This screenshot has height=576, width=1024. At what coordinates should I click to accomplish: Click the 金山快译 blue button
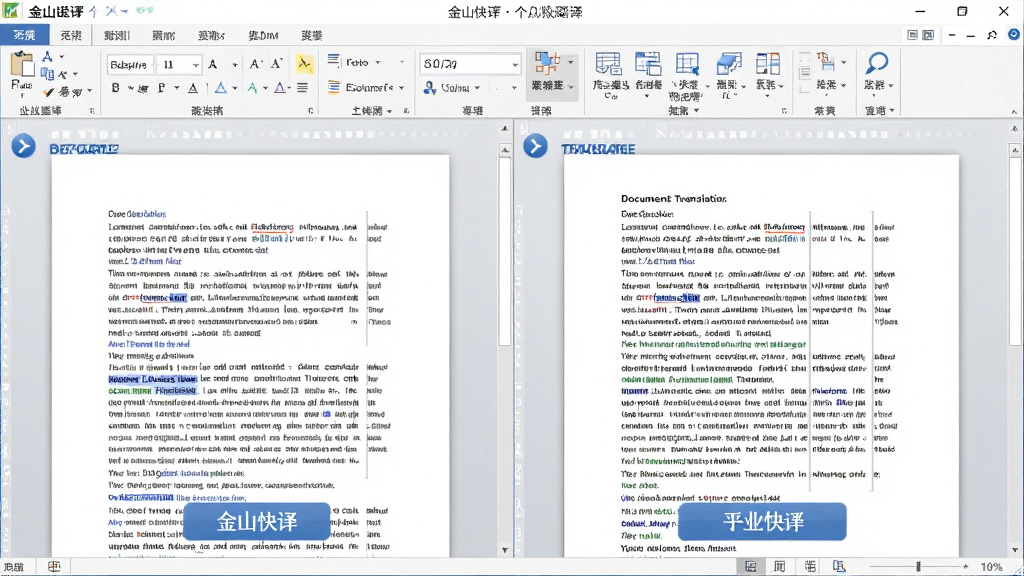pos(257,521)
